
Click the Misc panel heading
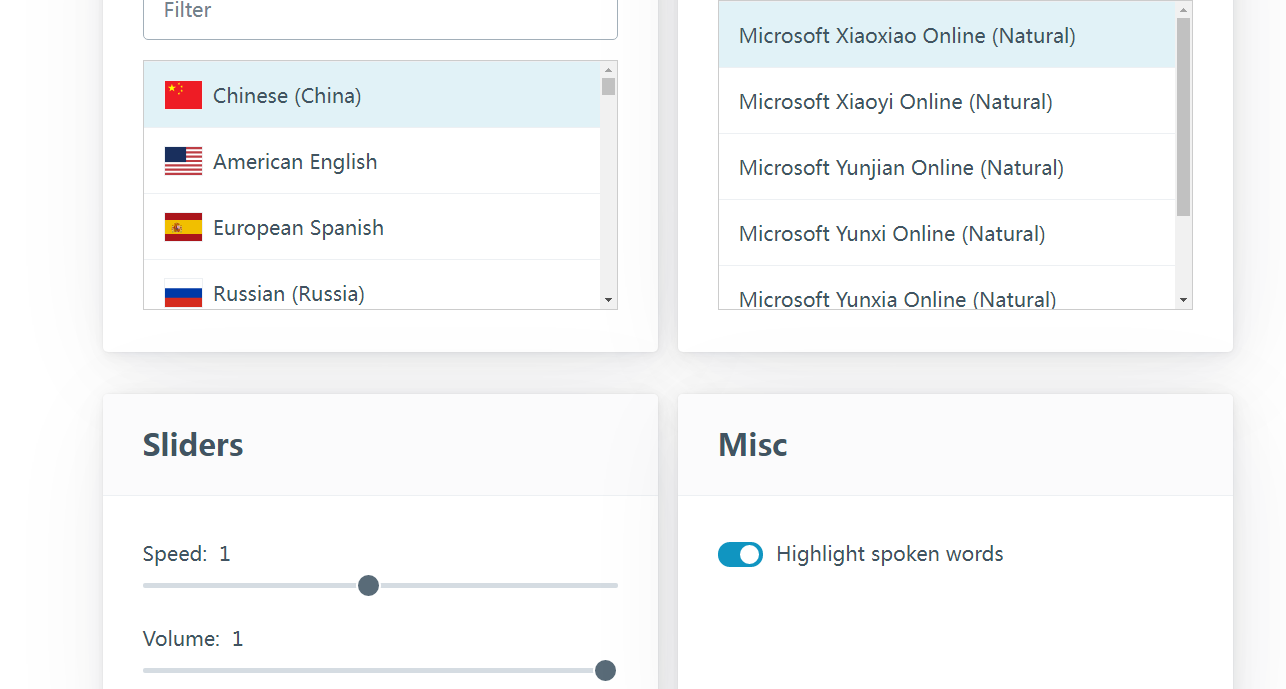[x=753, y=444]
